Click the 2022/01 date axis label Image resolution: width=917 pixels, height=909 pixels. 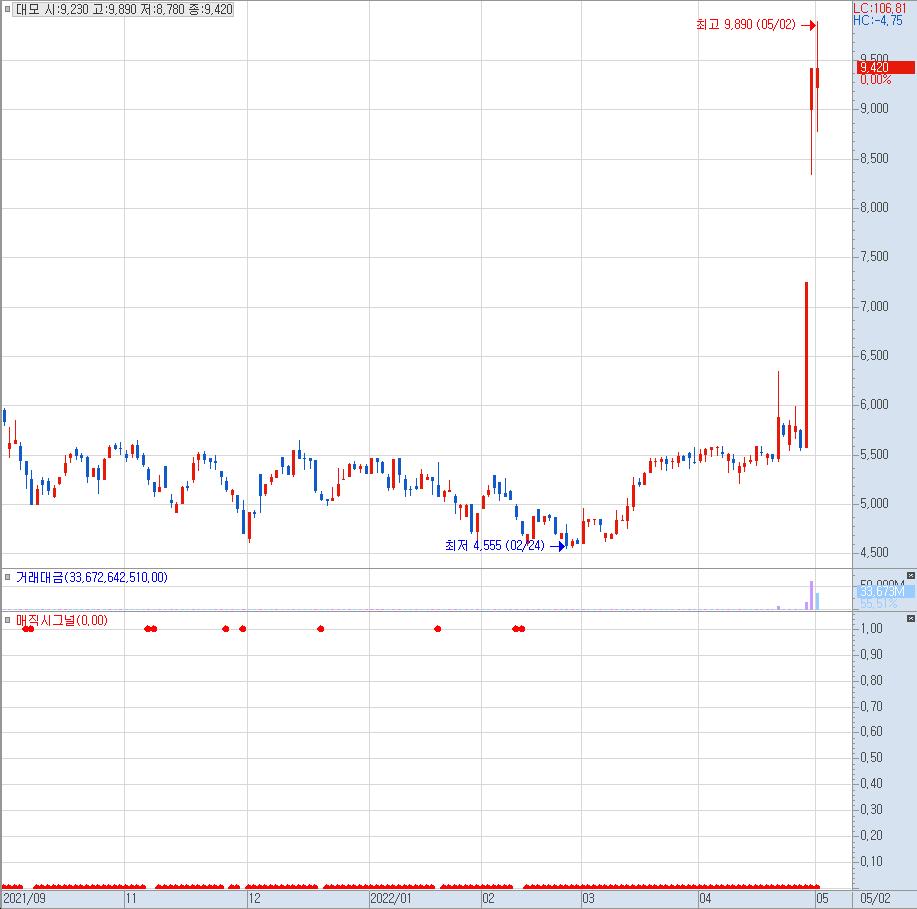pyautogui.click(x=391, y=898)
